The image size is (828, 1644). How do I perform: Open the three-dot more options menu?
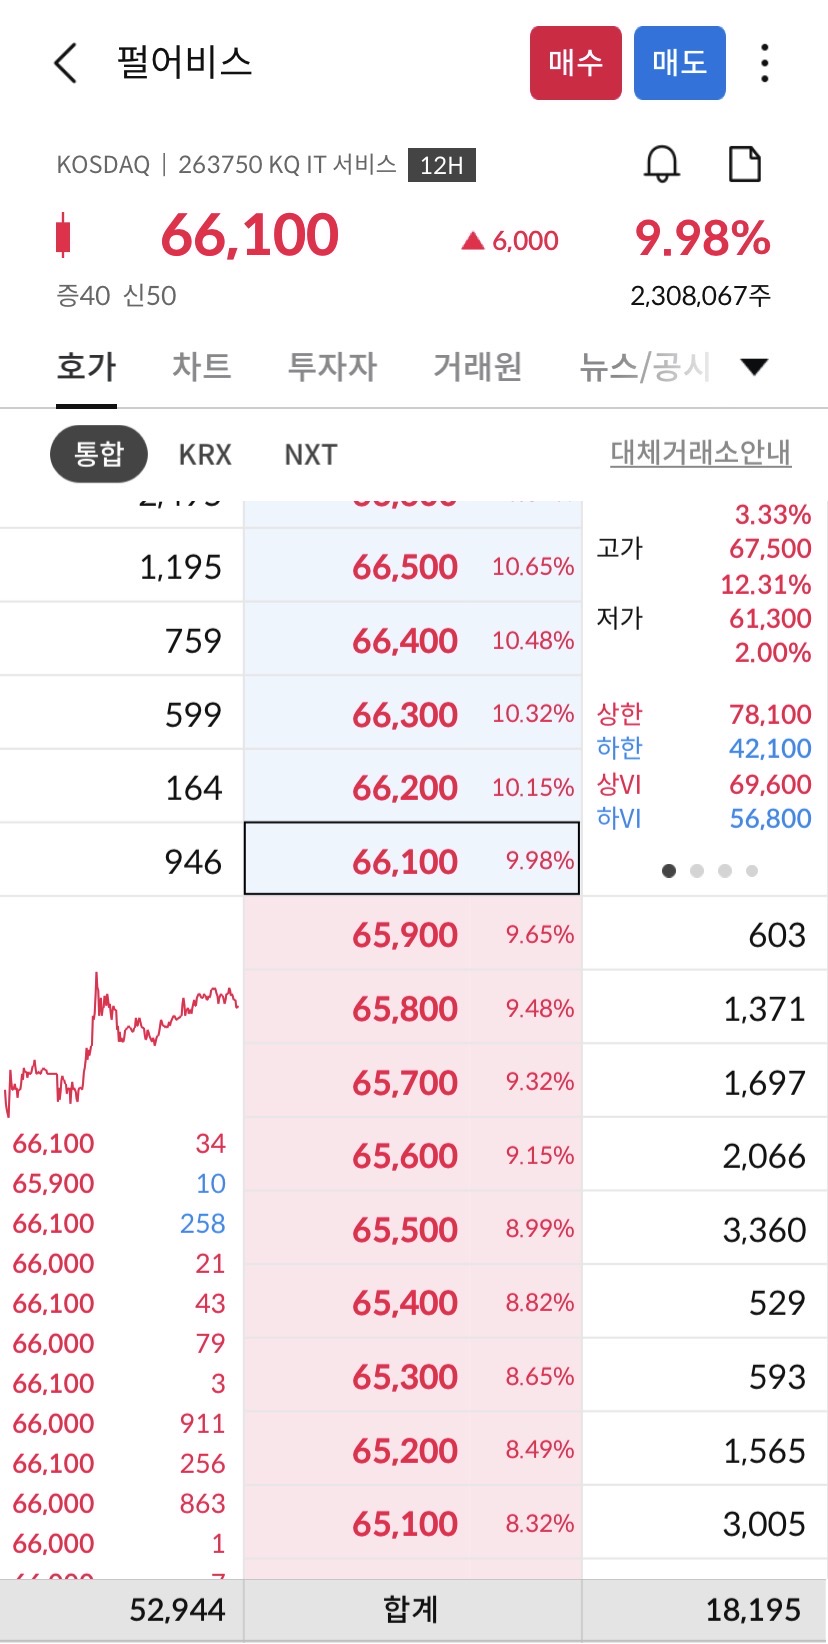(x=765, y=63)
